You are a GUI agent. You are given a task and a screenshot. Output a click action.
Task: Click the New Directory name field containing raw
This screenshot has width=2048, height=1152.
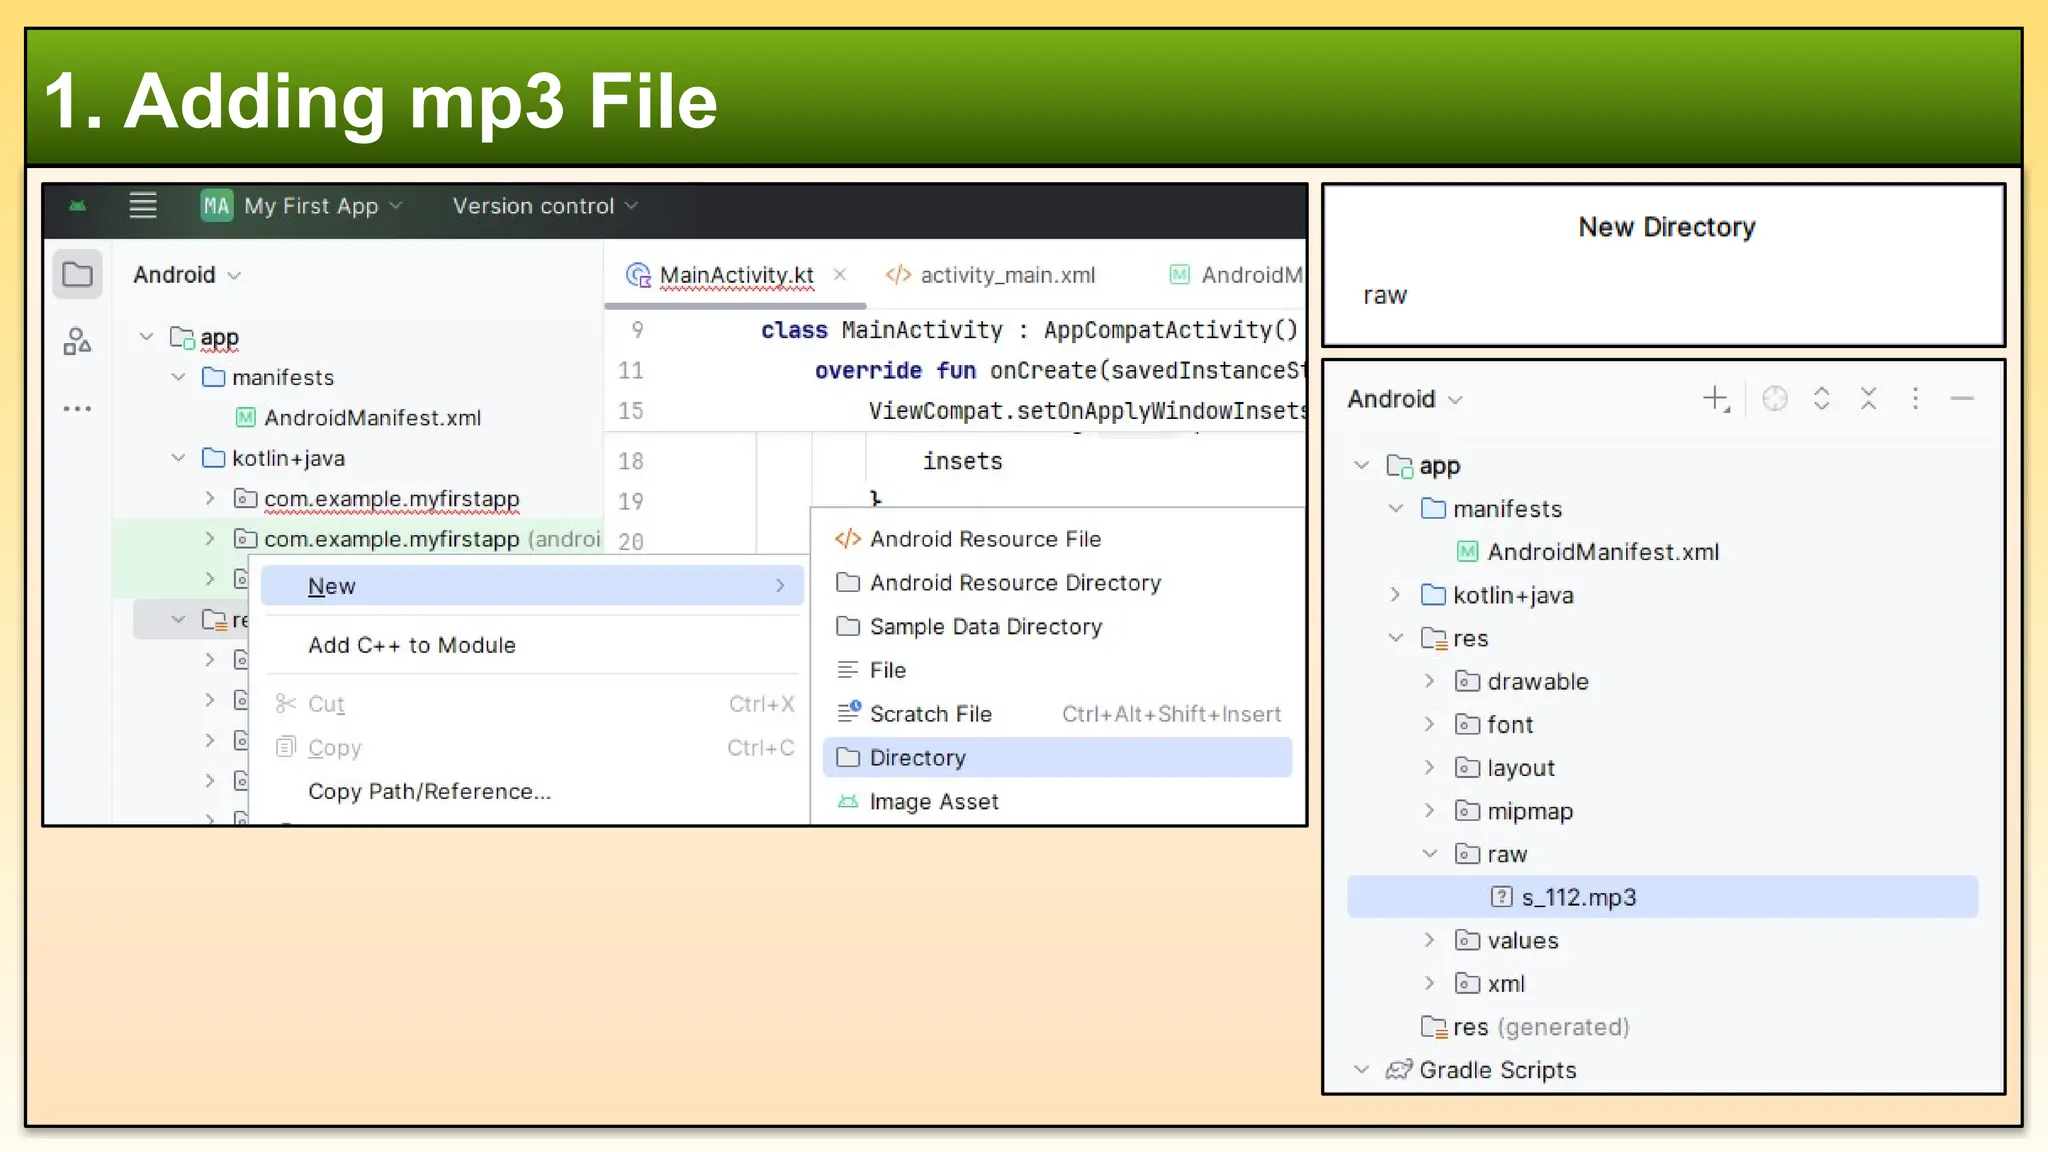coord(1664,295)
